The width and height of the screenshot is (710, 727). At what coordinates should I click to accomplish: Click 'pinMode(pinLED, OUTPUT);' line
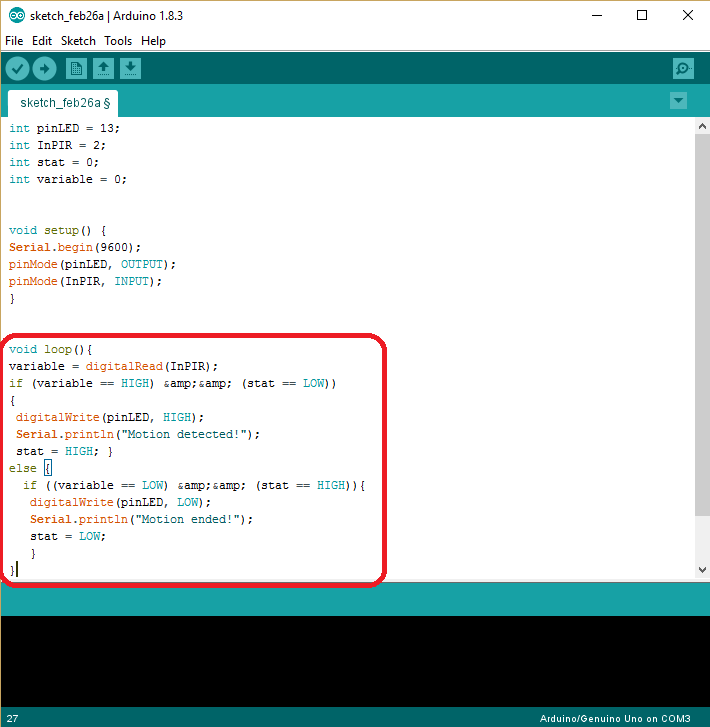(x=92, y=265)
